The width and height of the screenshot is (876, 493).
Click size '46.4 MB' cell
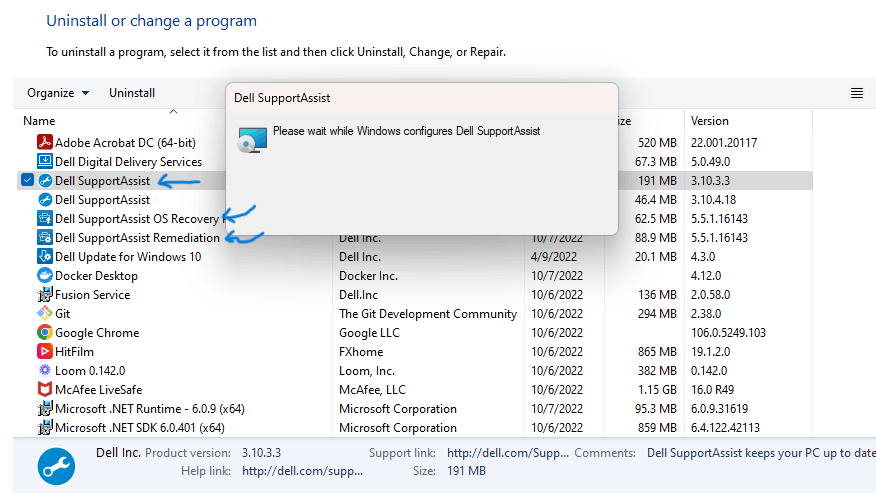click(655, 200)
